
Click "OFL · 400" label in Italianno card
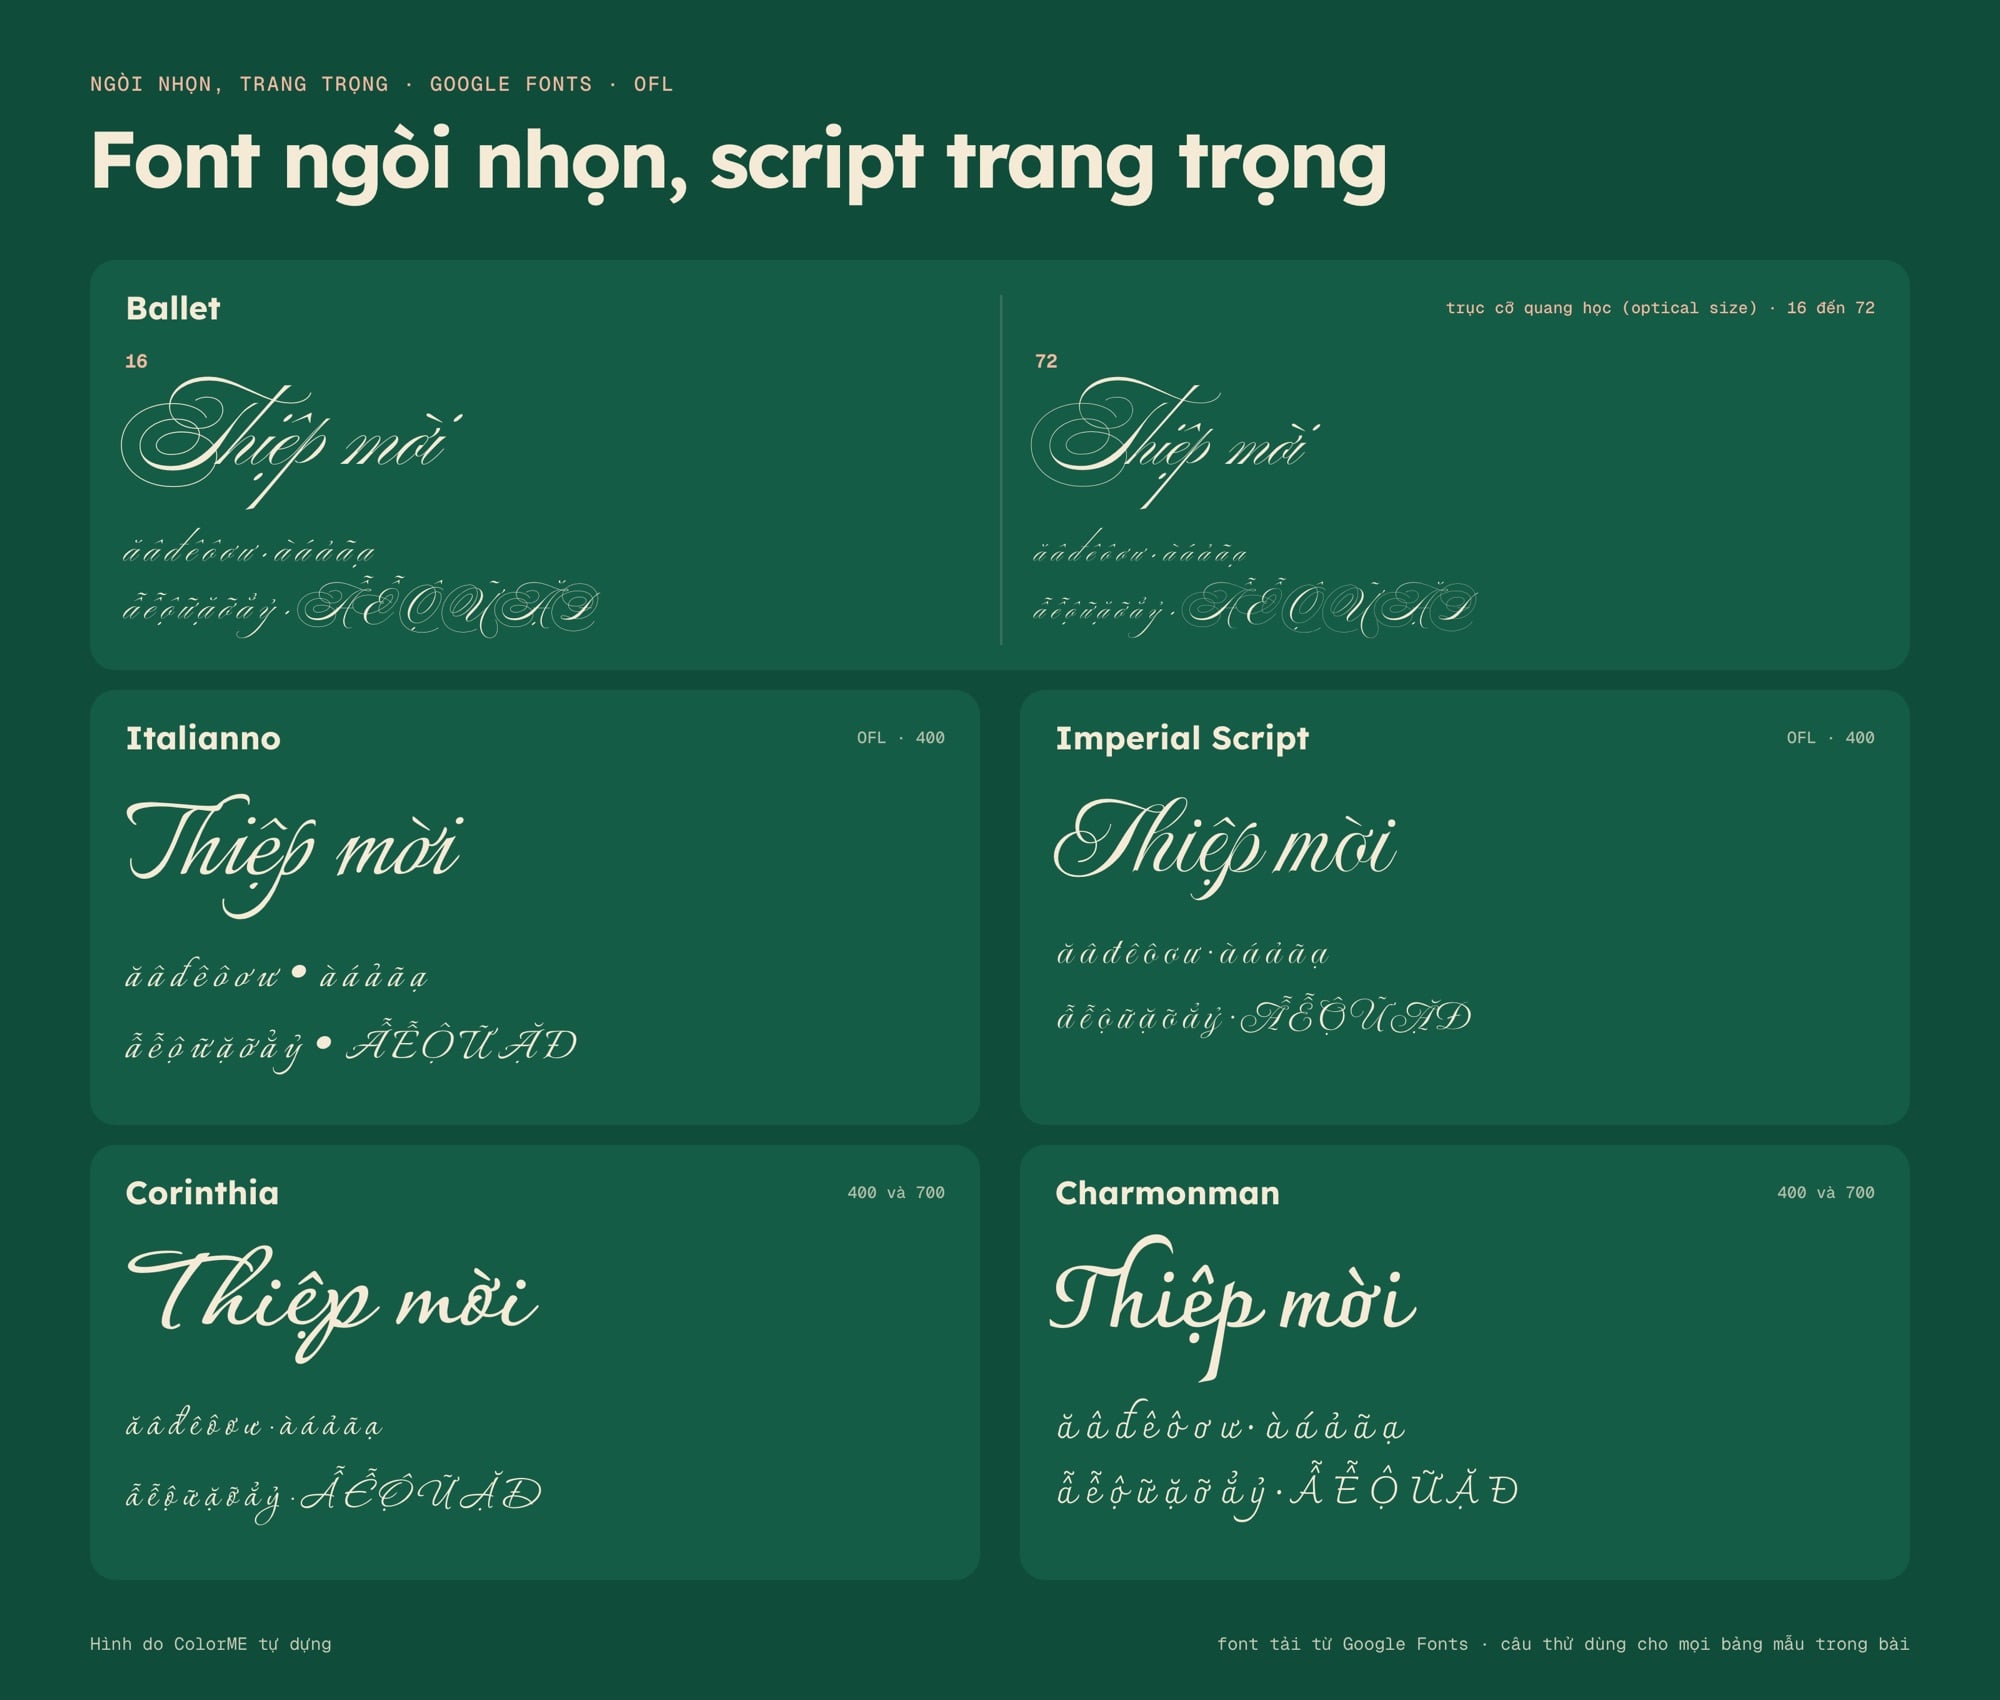tap(900, 738)
